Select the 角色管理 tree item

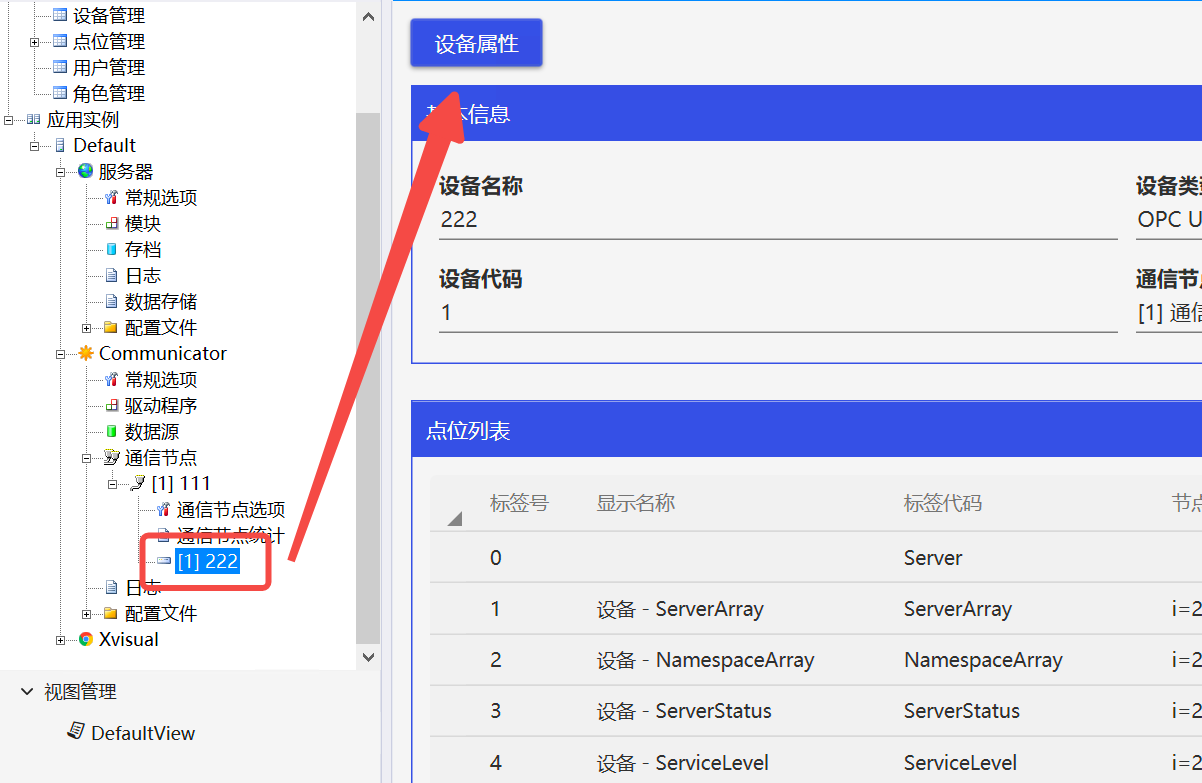click(109, 93)
